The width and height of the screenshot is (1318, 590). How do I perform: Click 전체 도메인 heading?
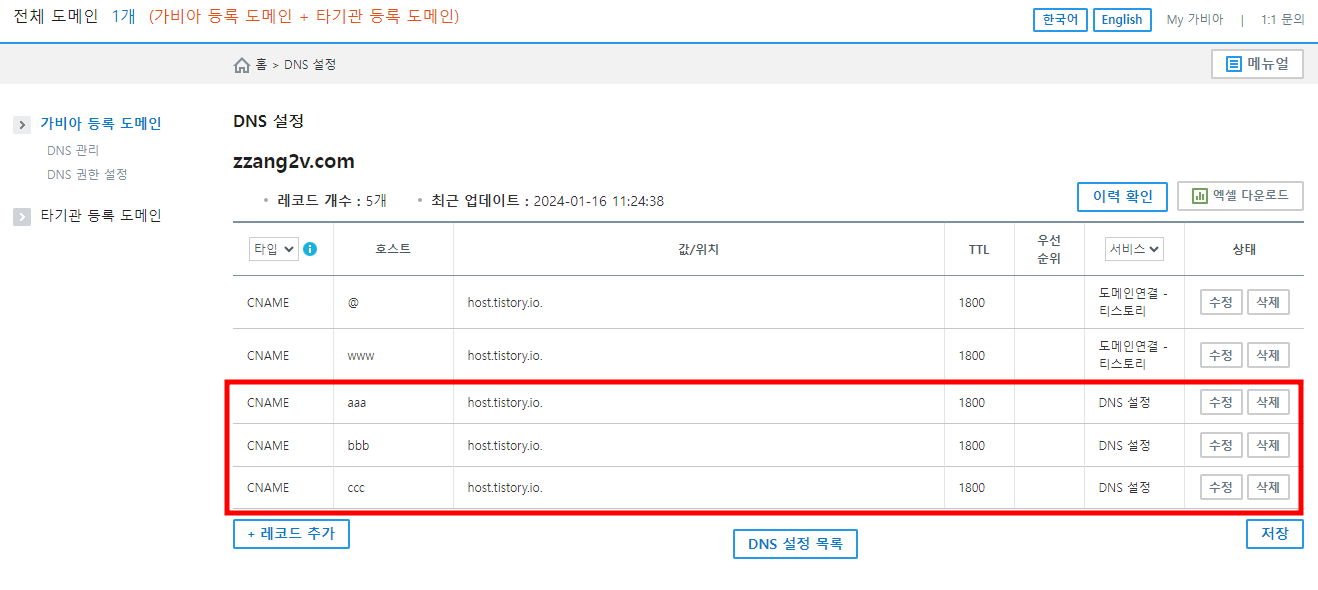tap(56, 17)
